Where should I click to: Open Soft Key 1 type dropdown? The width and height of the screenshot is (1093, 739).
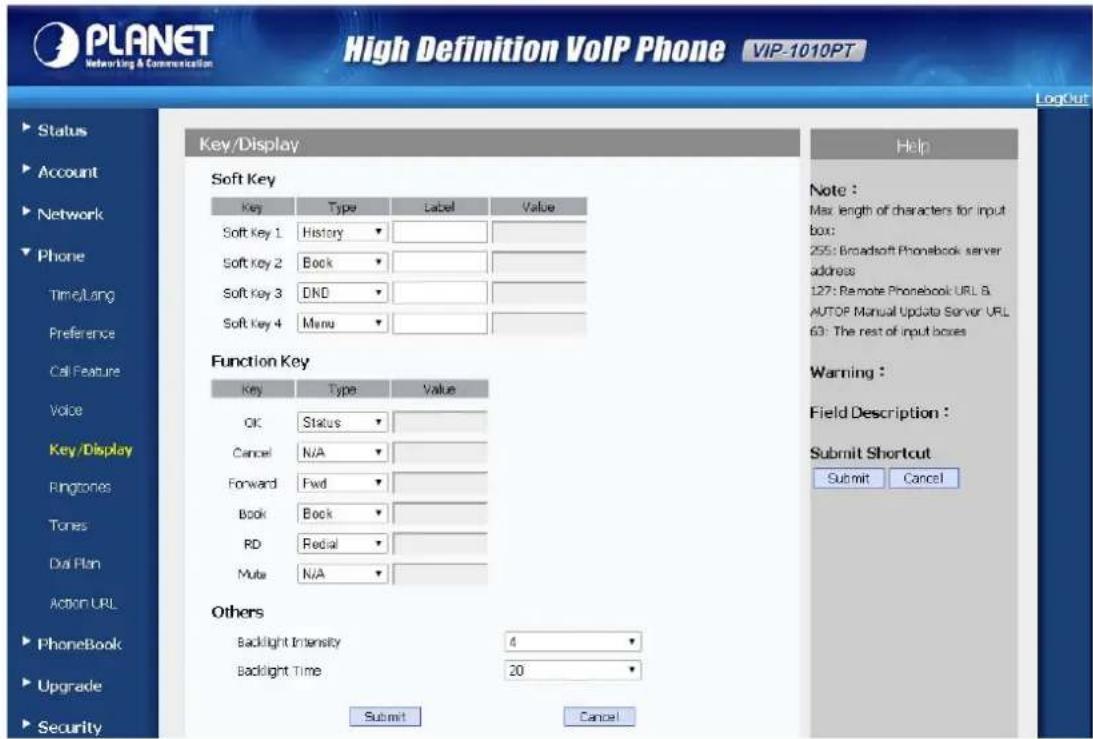(342, 232)
